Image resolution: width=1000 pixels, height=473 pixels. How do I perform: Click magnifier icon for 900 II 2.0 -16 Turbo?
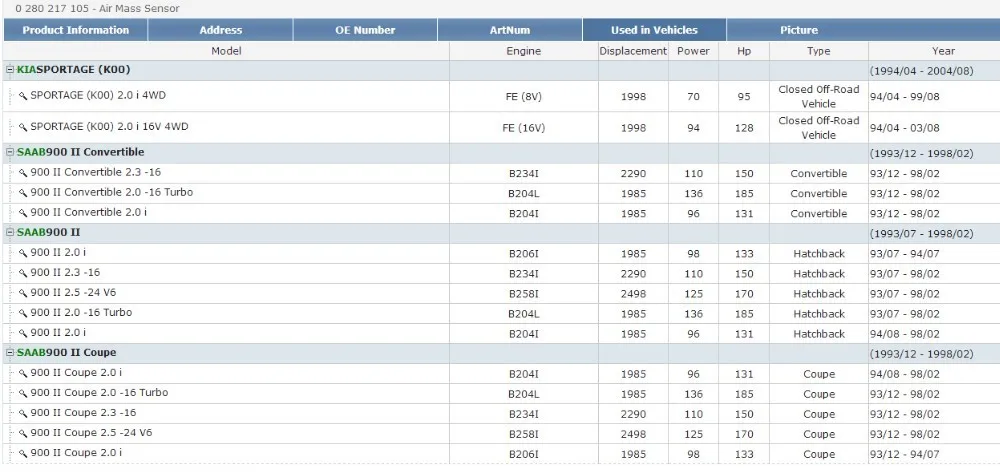coord(22,314)
